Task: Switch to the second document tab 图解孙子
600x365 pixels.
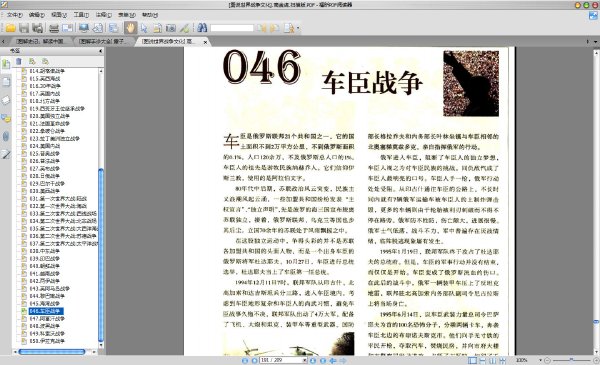Action: click(103, 41)
